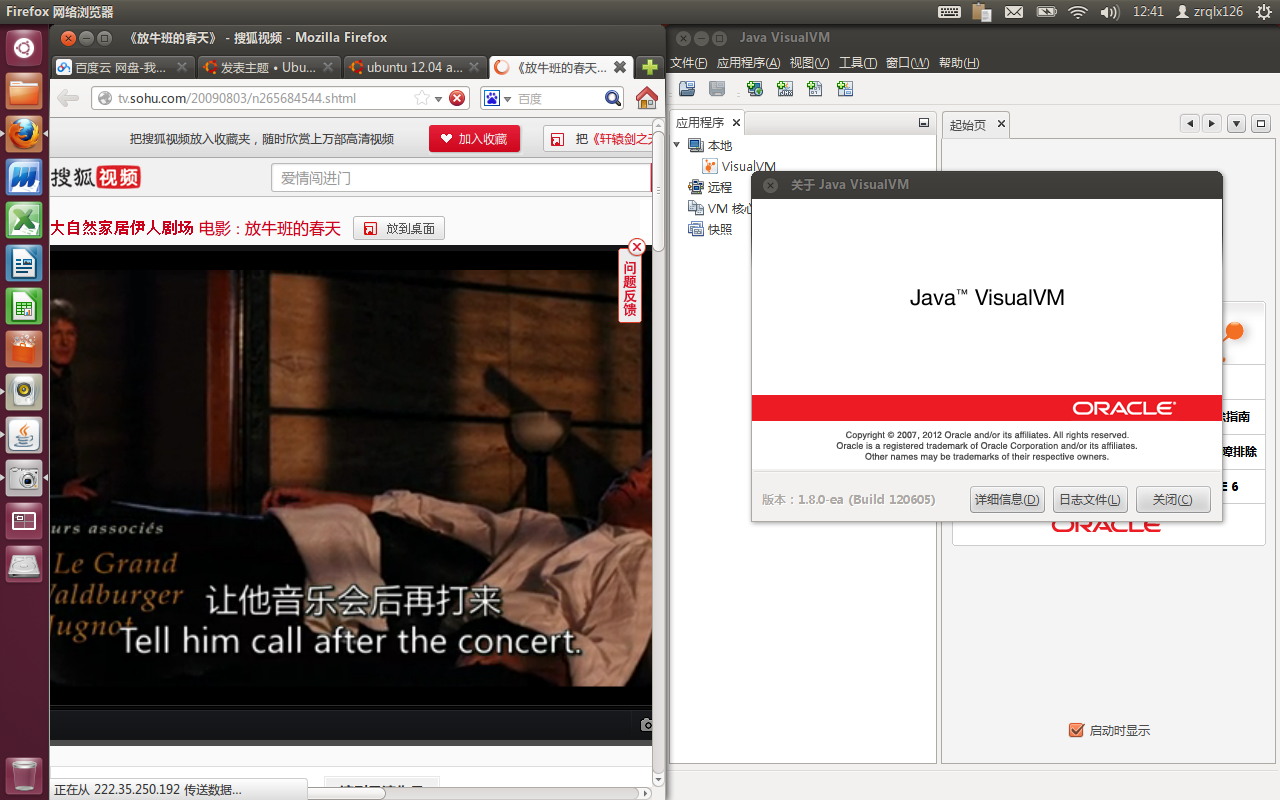Open the speaker music app in launcher
The height and width of the screenshot is (800, 1280).
pyautogui.click(x=24, y=392)
